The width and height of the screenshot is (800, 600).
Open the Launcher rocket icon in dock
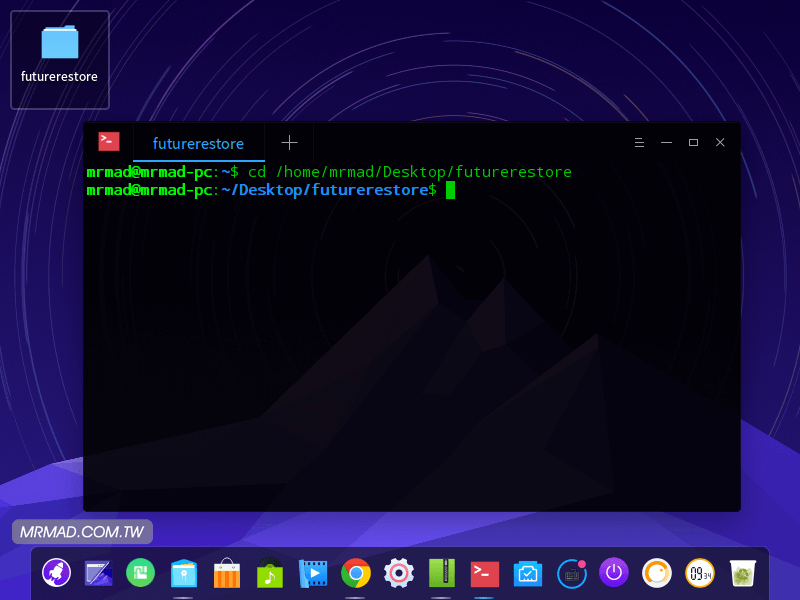56,573
